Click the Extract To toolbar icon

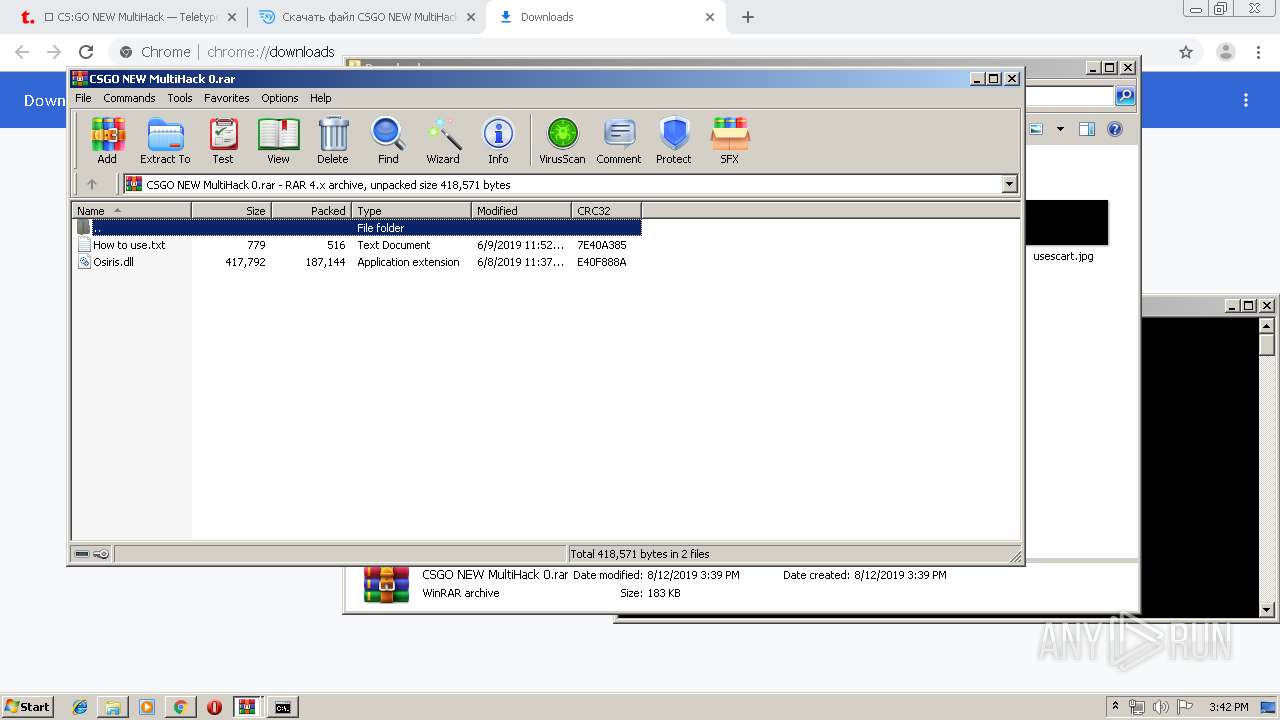point(165,140)
